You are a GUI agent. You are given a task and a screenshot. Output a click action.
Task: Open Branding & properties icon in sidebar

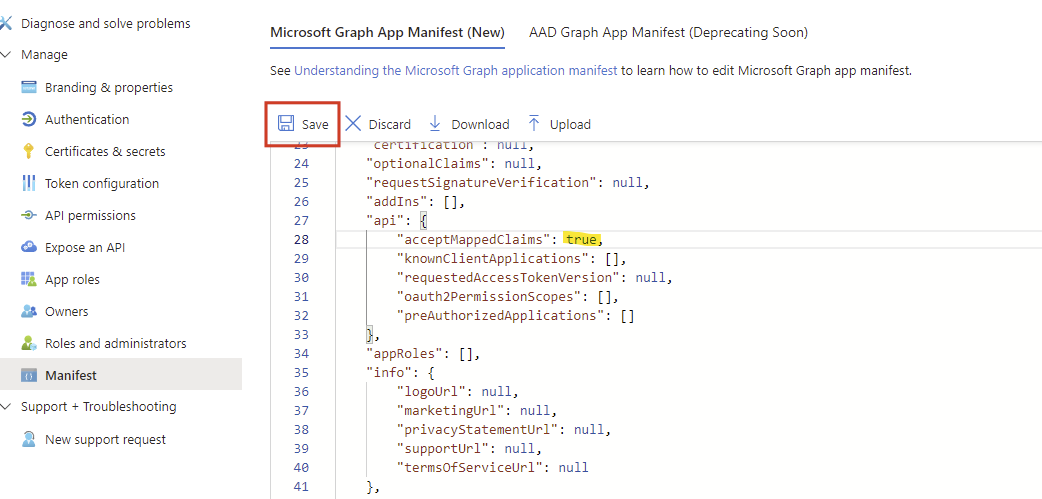point(28,87)
